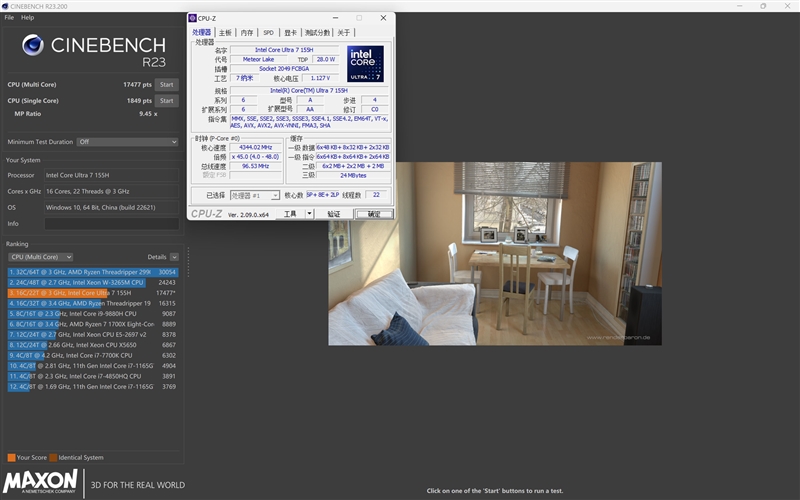Click the CPU-Z title bar icon
This screenshot has width=800, height=500.
192,18
